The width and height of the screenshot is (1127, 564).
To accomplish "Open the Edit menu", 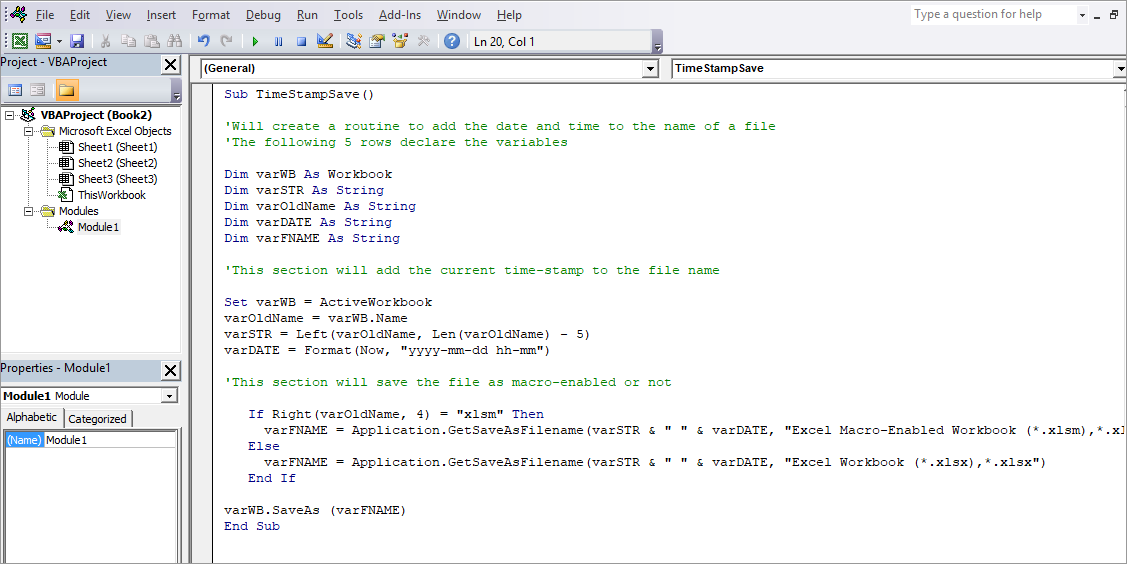I will pyautogui.click(x=80, y=14).
